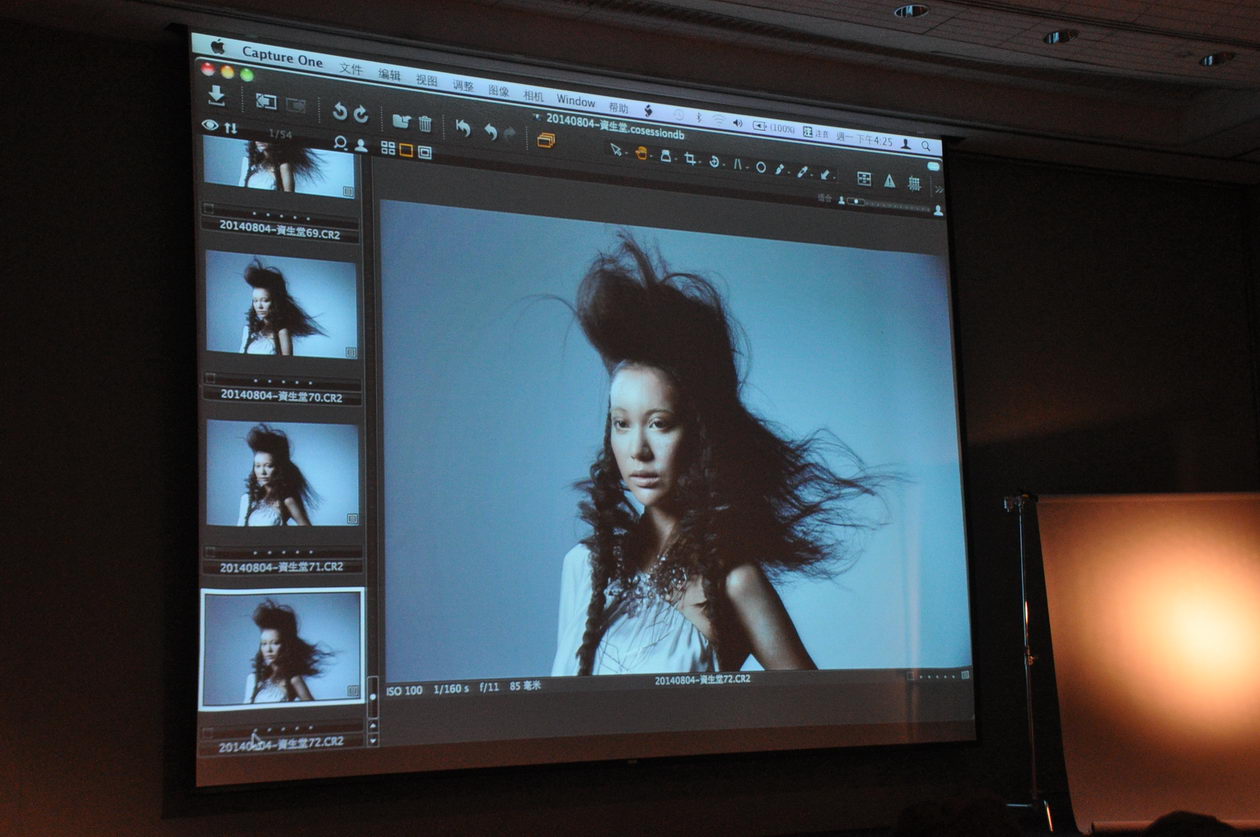Click the Rotate right icon

(x=361, y=114)
